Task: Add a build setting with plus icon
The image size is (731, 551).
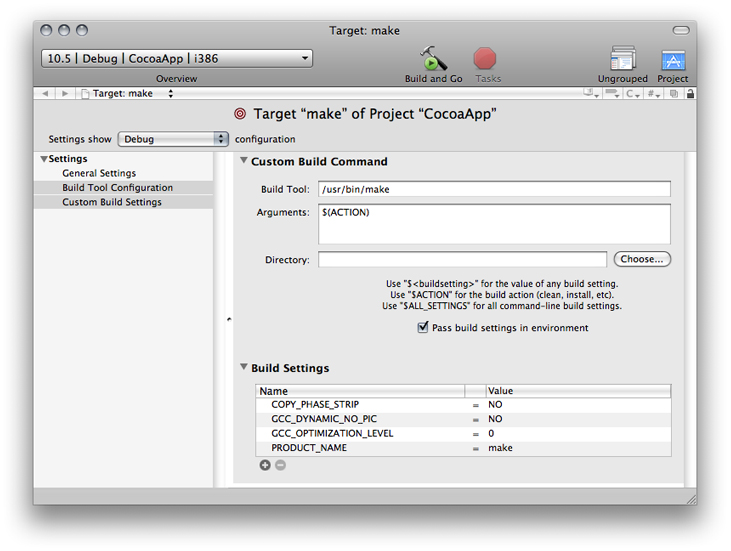Action: pos(265,465)
